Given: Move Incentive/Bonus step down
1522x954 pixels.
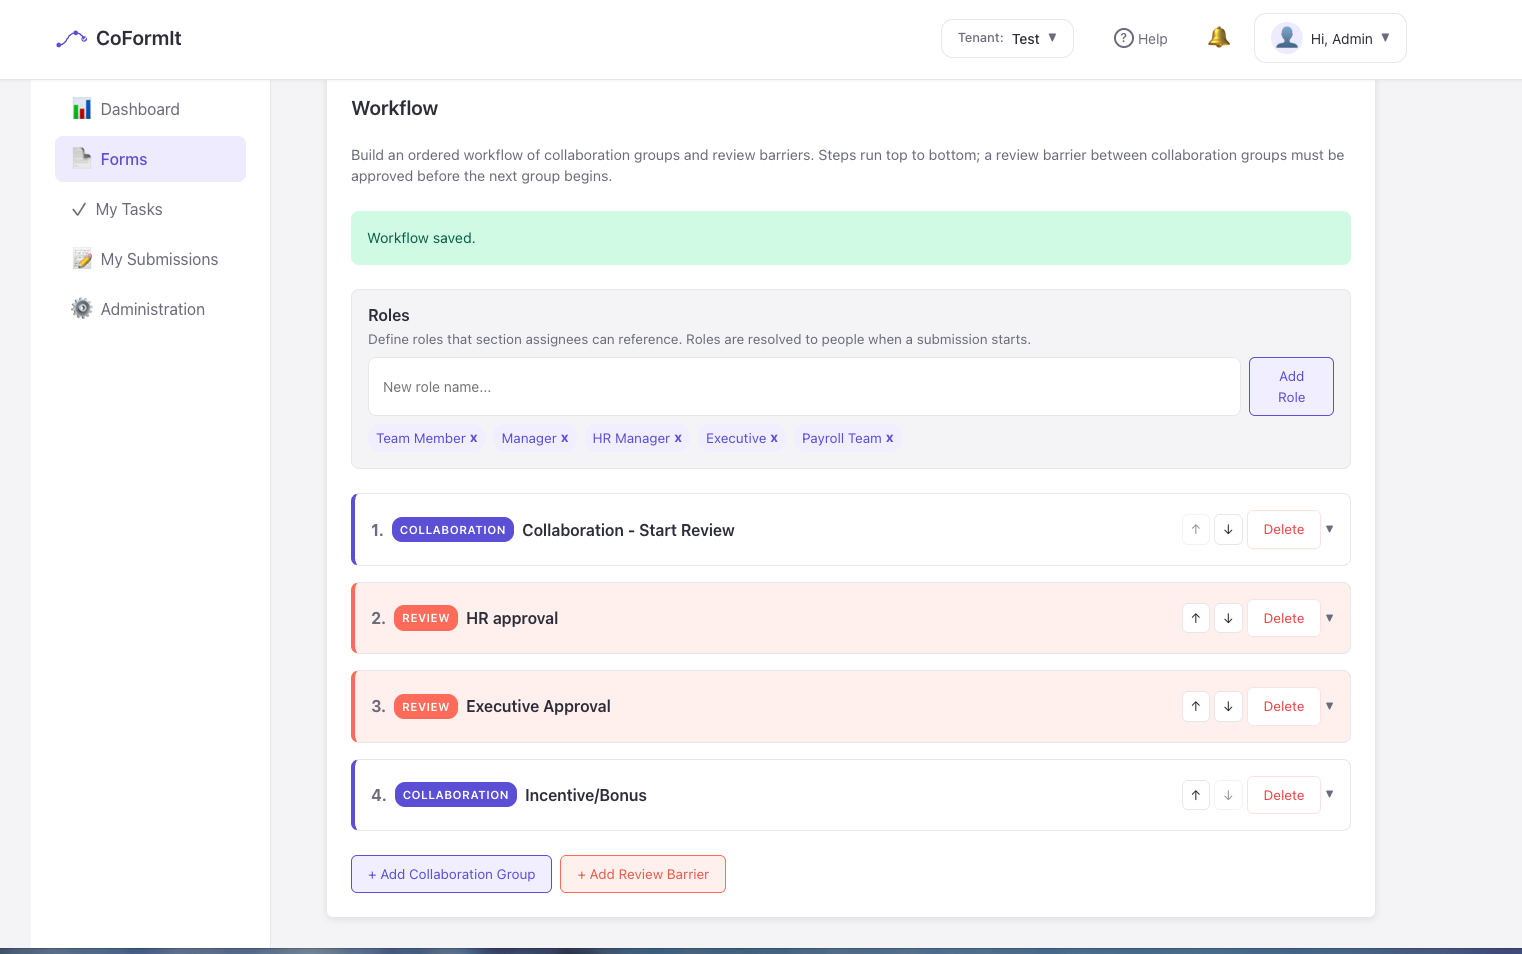Looking at the screenshot, I should [1228, 795].
